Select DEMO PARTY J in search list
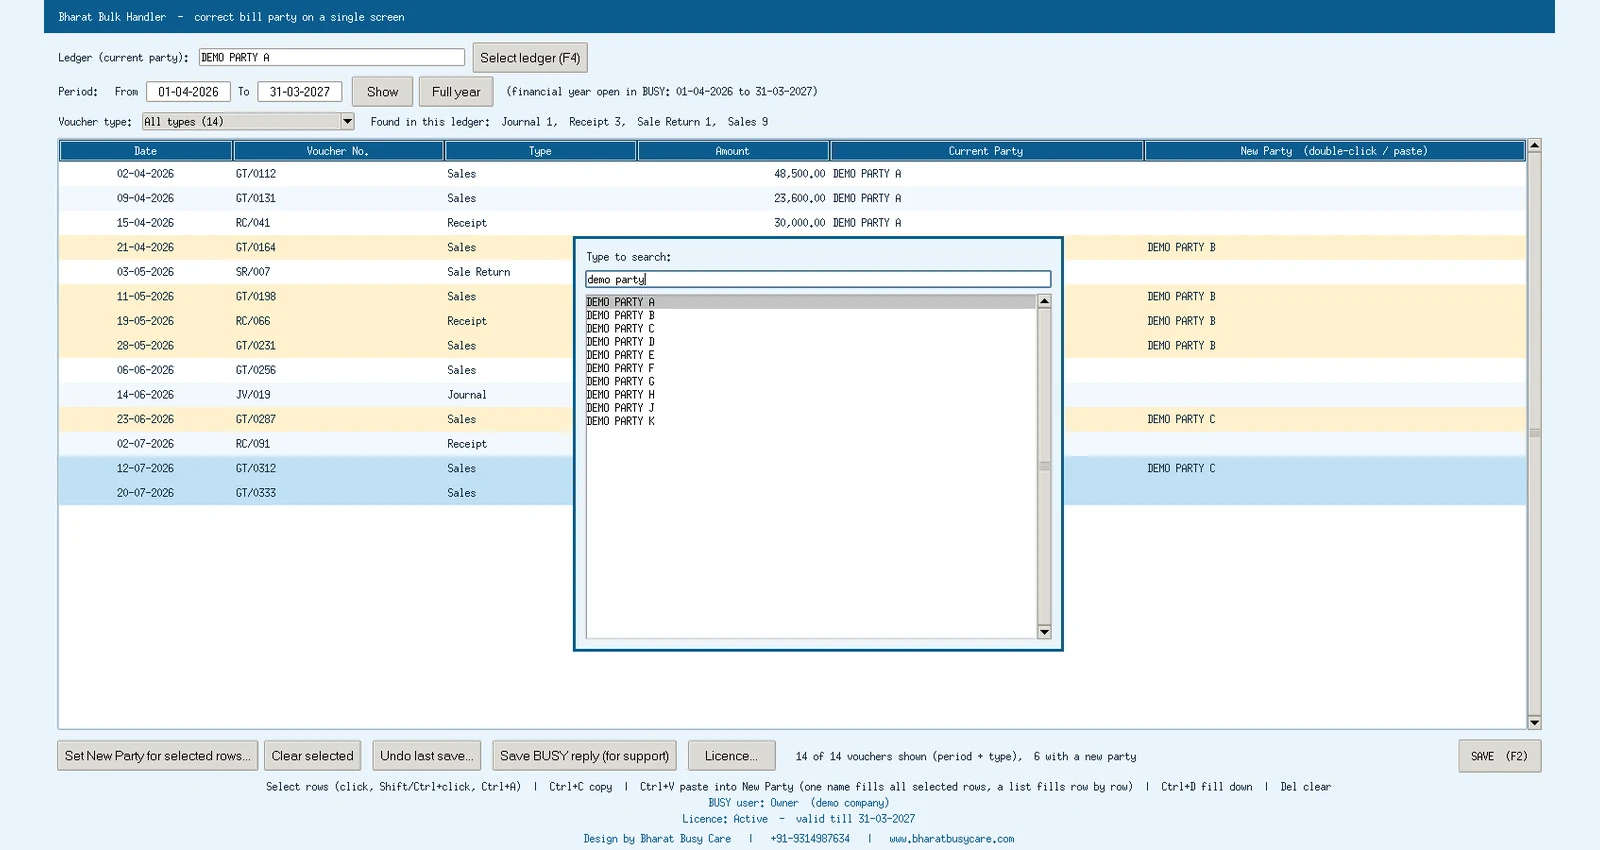Image resolution: width=1600 pixels, height=850 pixels. point(811,408)
